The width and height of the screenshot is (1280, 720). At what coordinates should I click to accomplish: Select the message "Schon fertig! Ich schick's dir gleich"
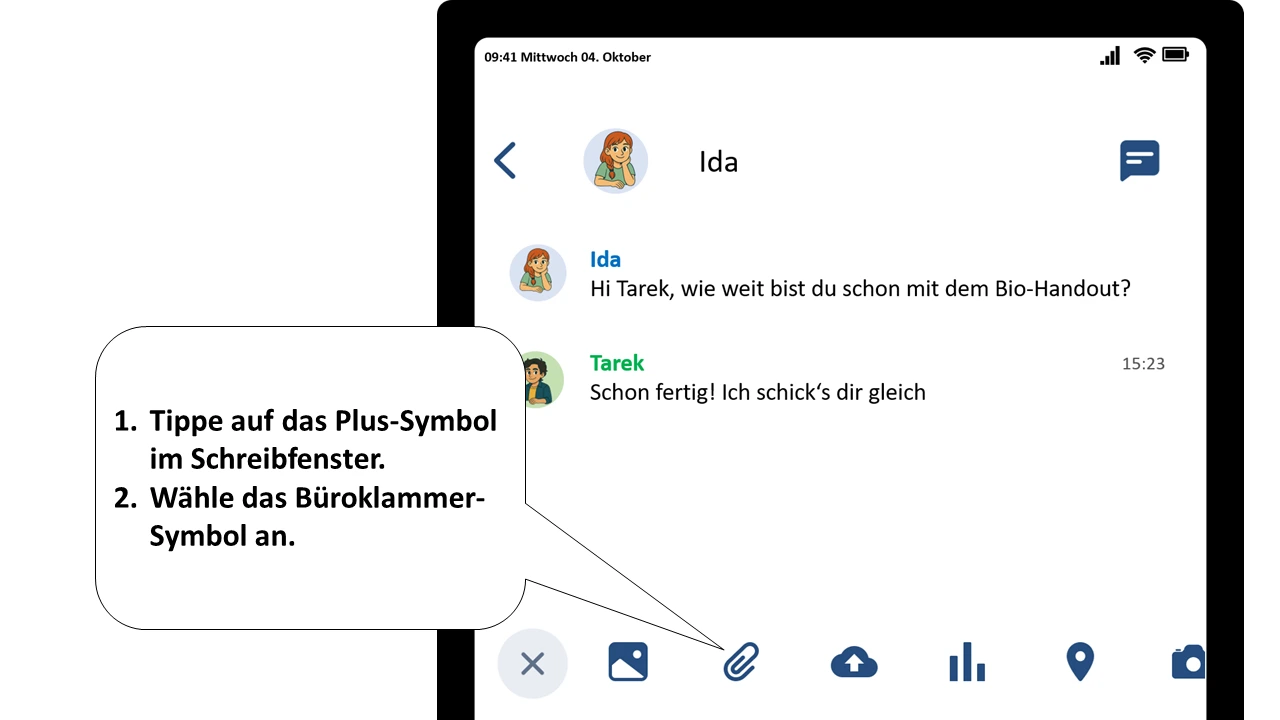(758, 392)
